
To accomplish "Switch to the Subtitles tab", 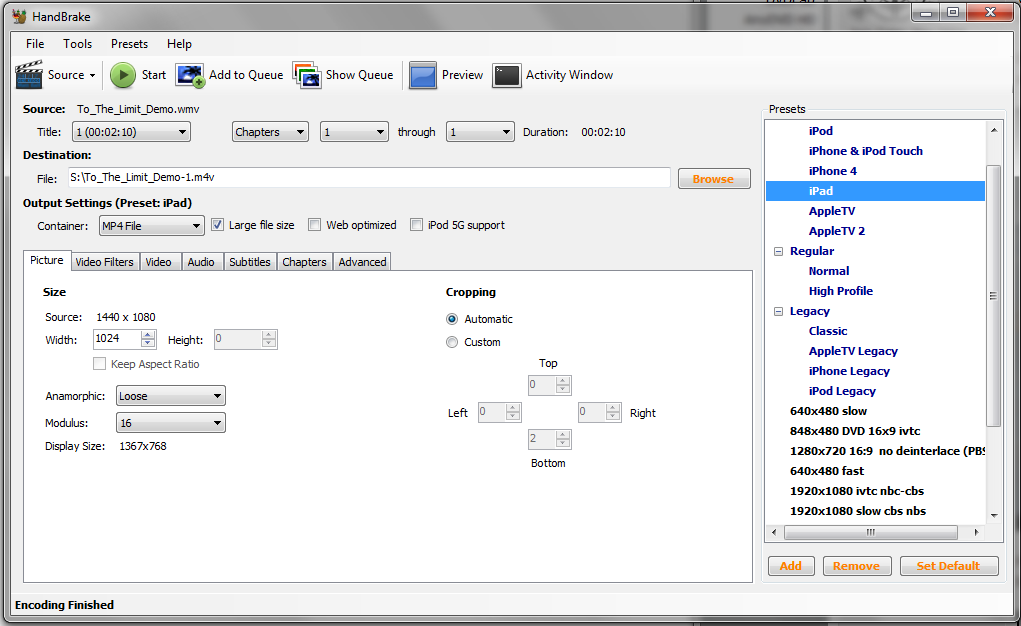I will 249,262.
